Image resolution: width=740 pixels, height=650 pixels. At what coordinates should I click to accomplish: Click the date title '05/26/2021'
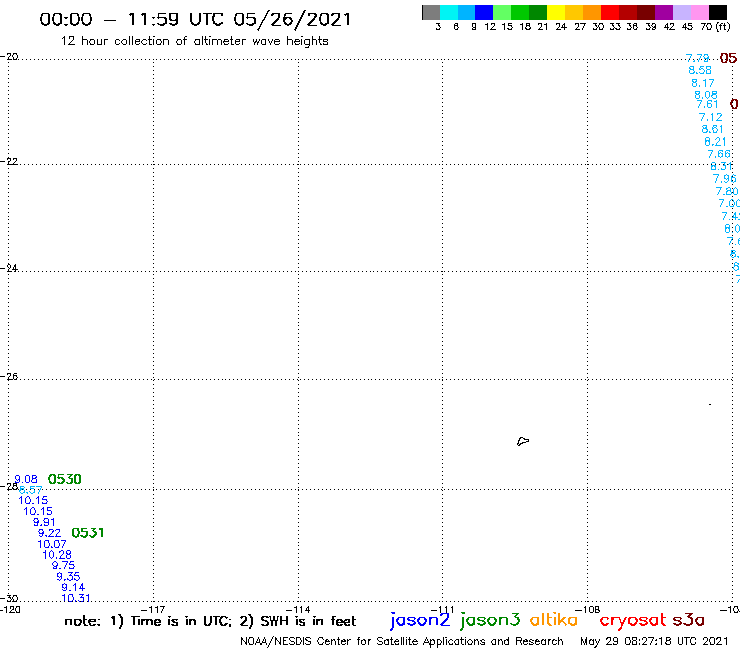(292, 20)
